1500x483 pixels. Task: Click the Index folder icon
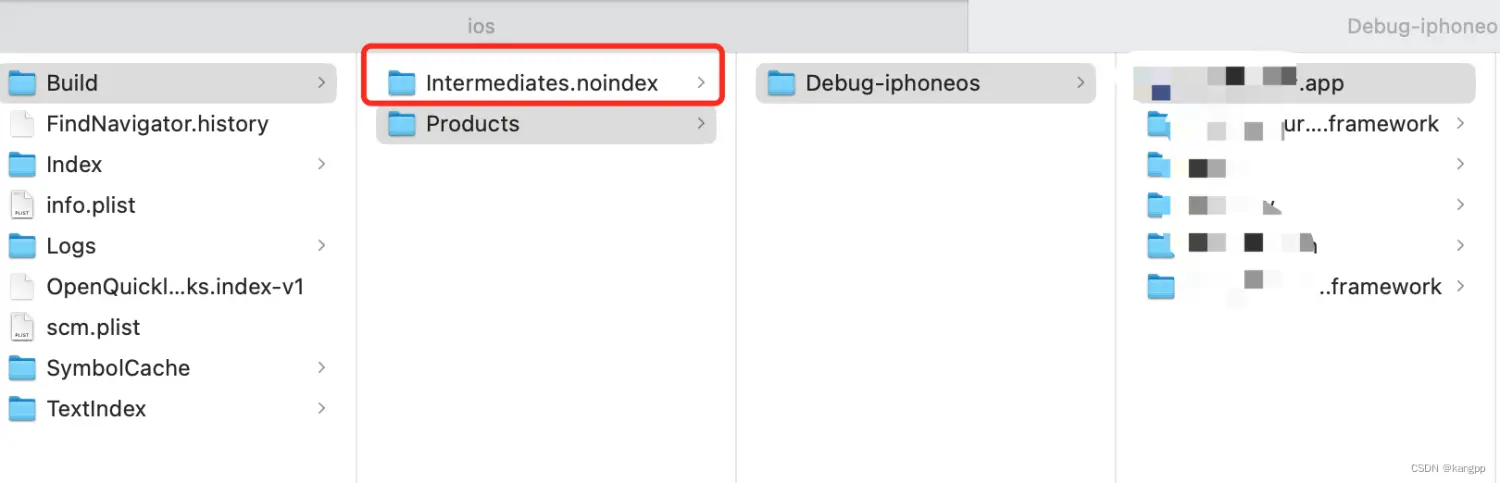(22, 165)
